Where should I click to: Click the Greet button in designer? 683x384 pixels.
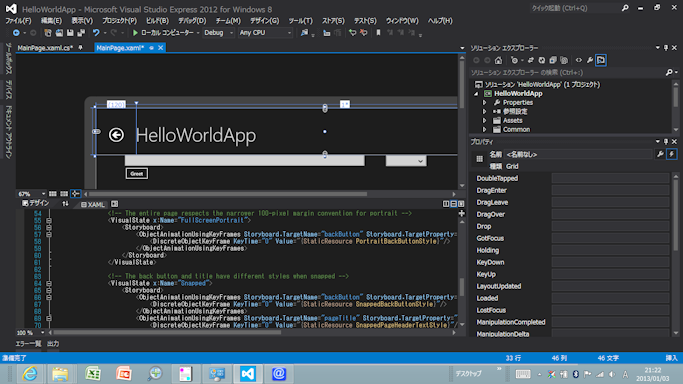(137, 174)
